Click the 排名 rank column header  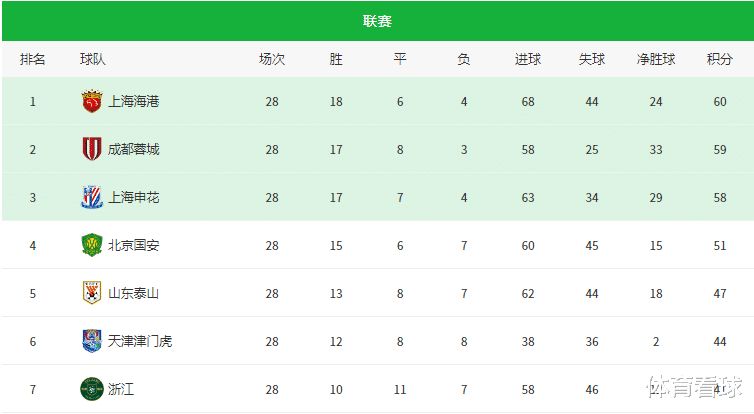33,59
